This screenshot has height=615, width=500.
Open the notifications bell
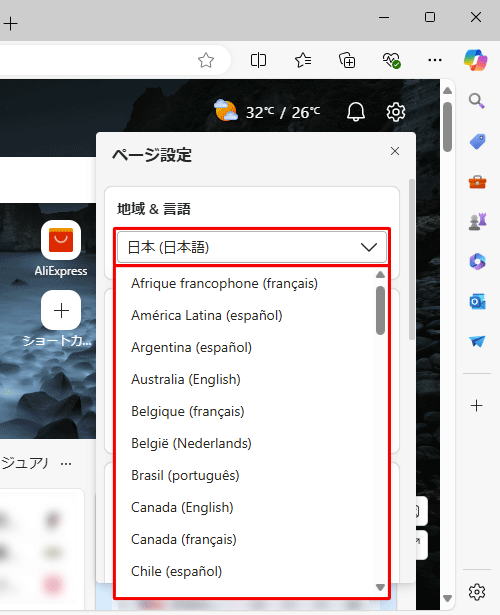point(356,112)
